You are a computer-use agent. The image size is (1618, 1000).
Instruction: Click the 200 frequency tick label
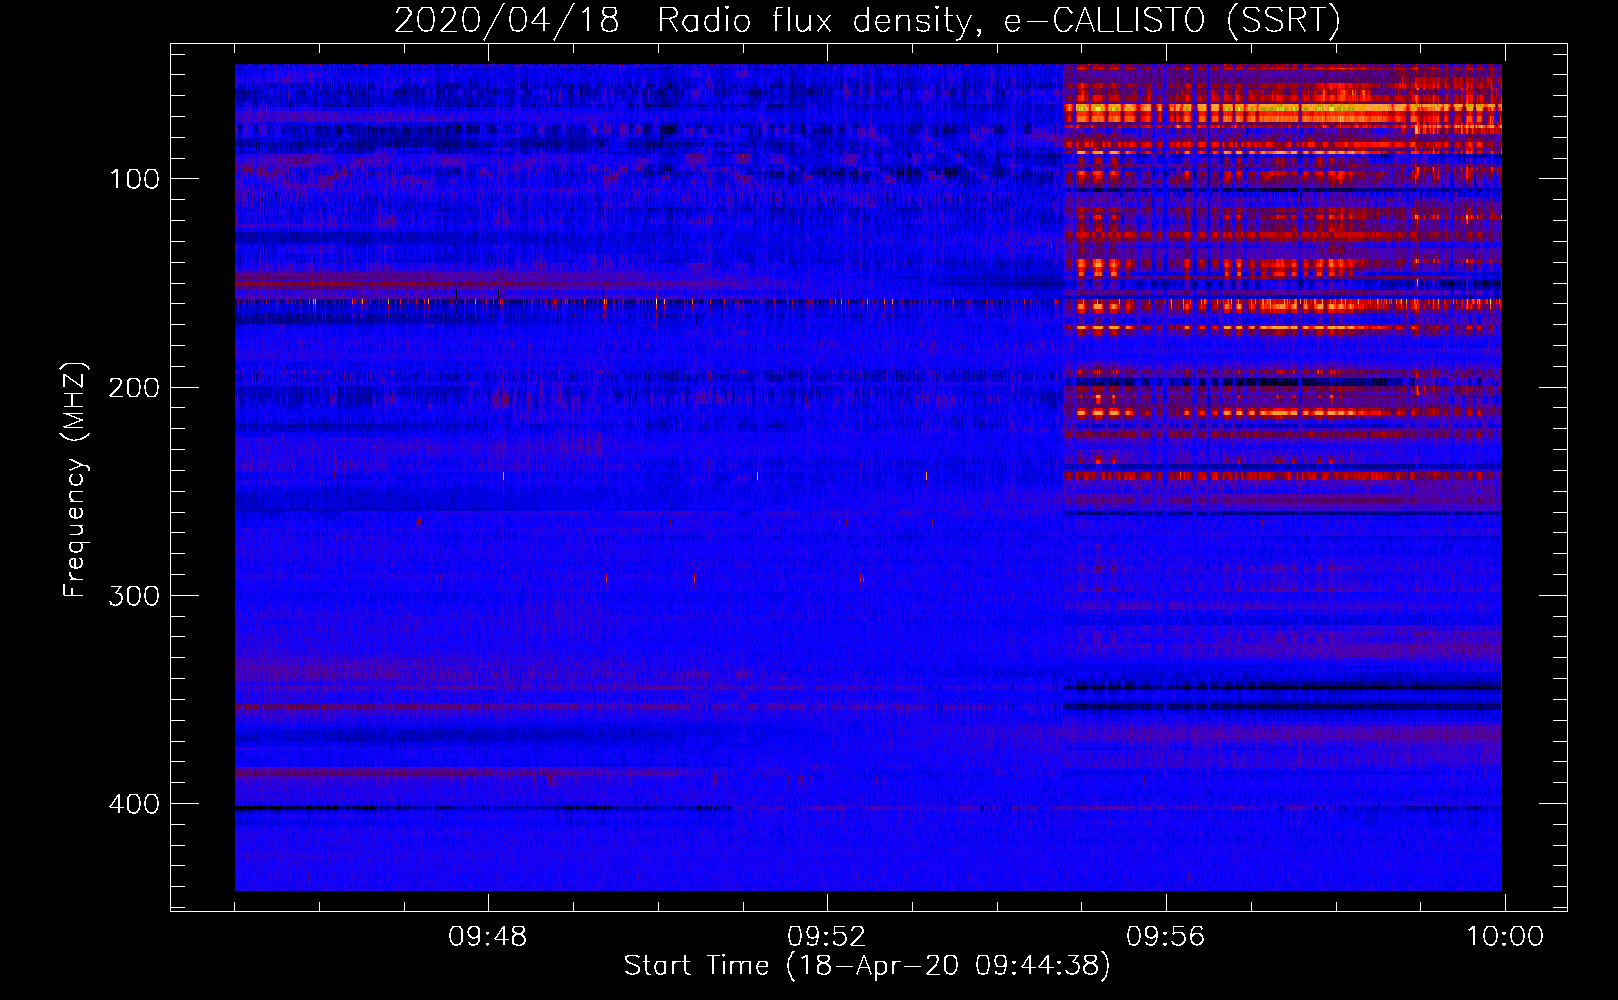pos(134,387)
